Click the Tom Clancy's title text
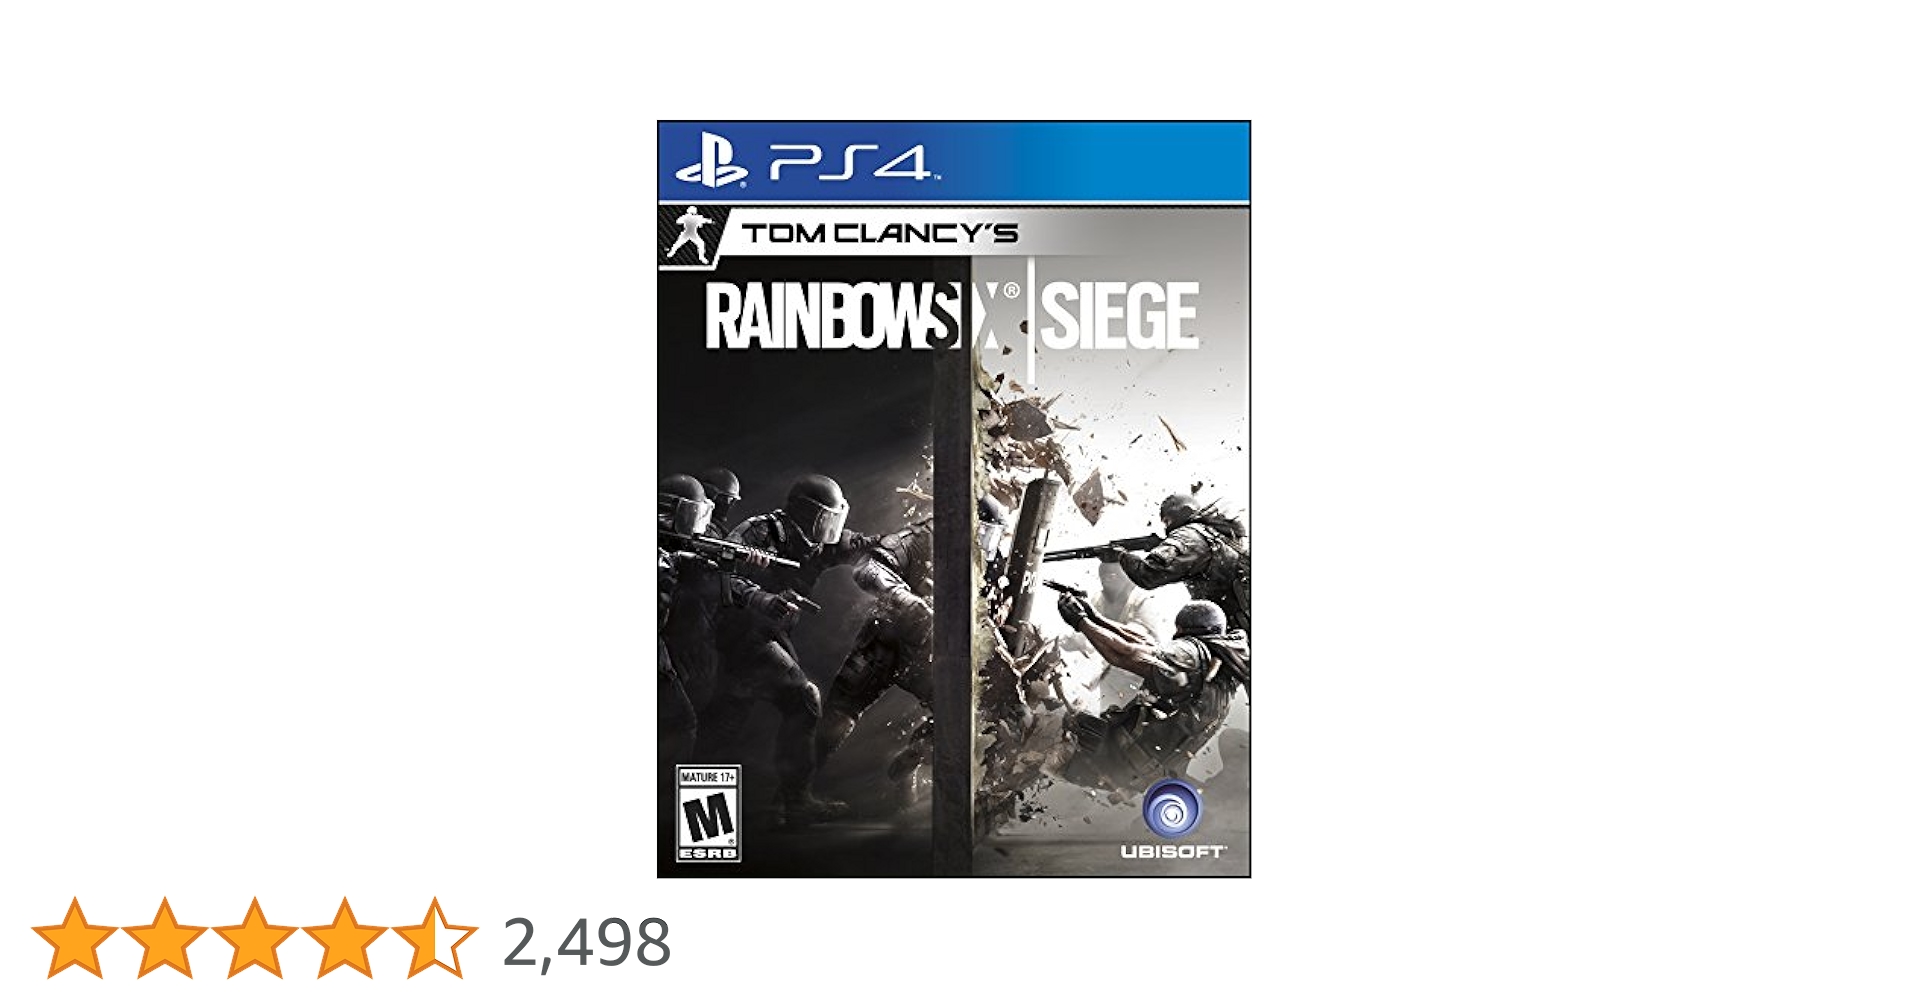This screenshot has height=1000, width=1910. 879,234
